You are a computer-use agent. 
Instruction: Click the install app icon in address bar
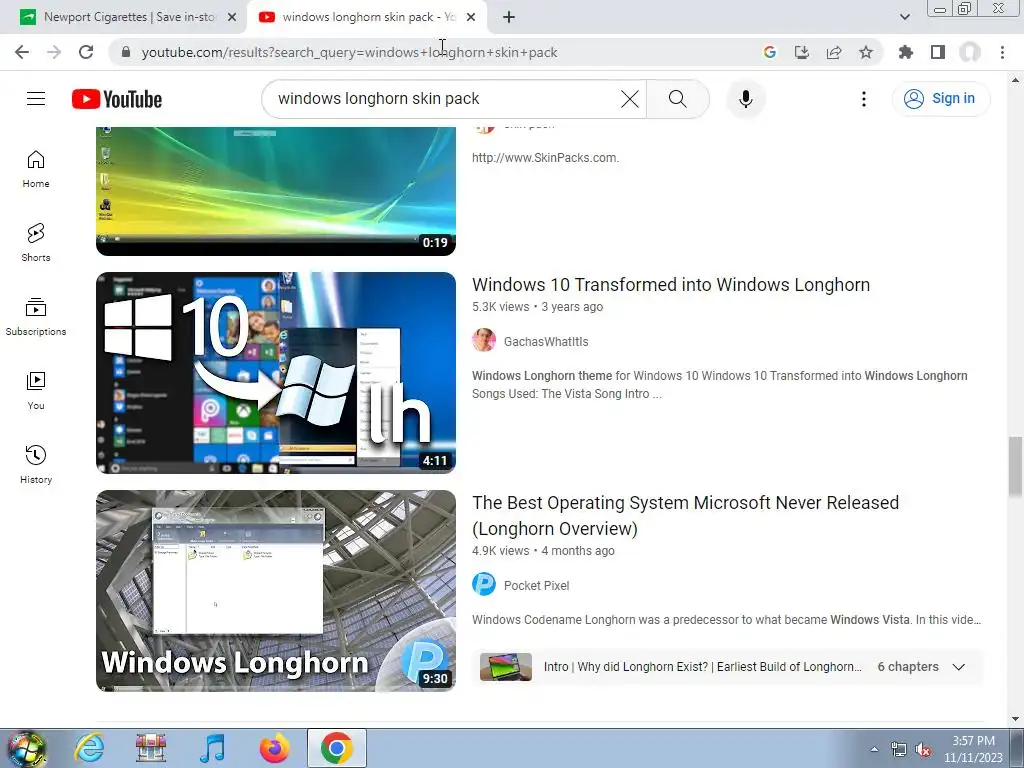point(801,52)
